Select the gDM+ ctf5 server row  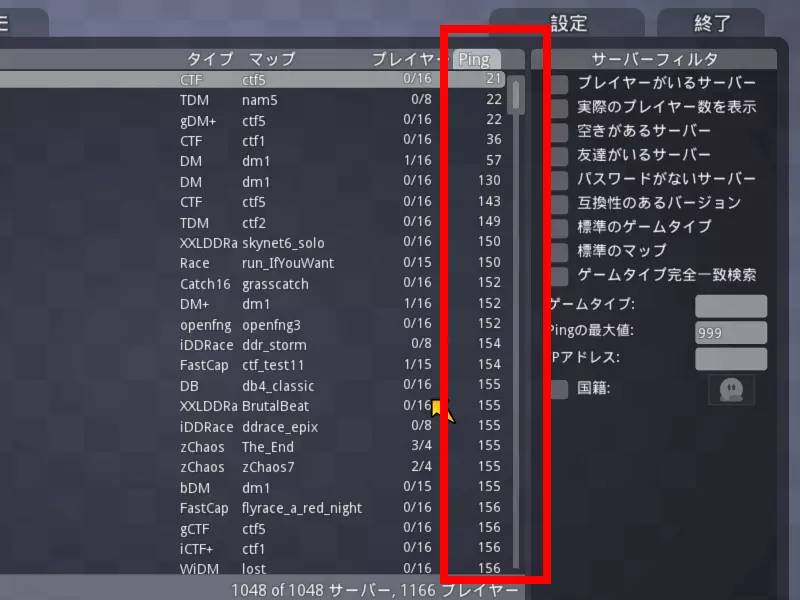point(253,120)
